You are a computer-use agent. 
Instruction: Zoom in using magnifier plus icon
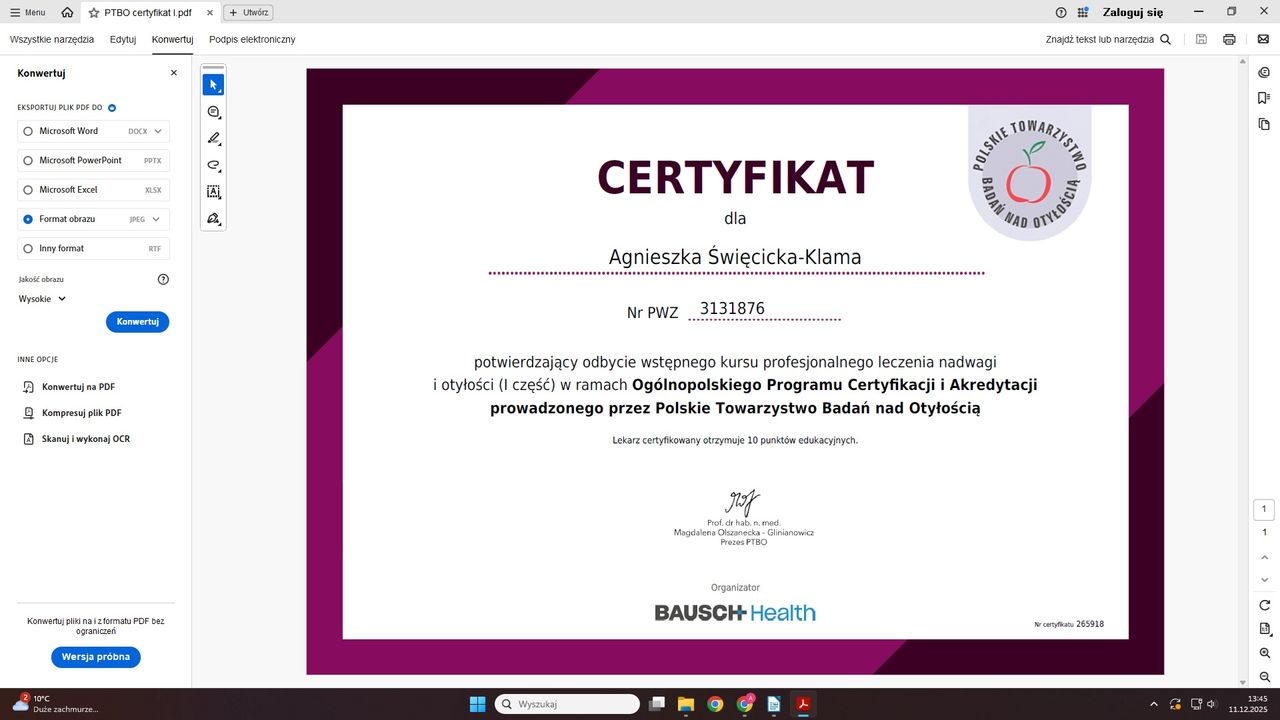[x=1264, y=653]
